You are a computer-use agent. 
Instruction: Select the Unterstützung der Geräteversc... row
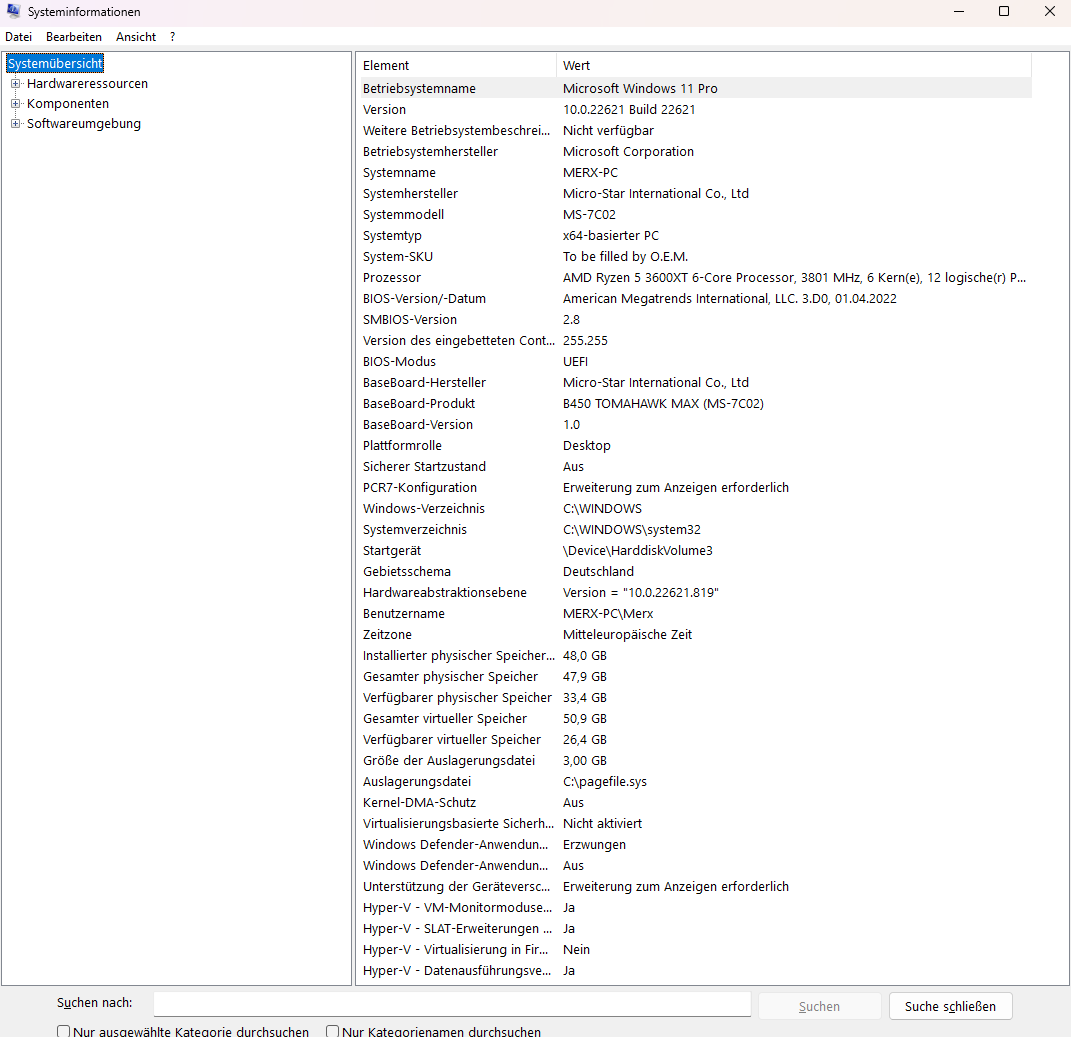click(695, 887)
